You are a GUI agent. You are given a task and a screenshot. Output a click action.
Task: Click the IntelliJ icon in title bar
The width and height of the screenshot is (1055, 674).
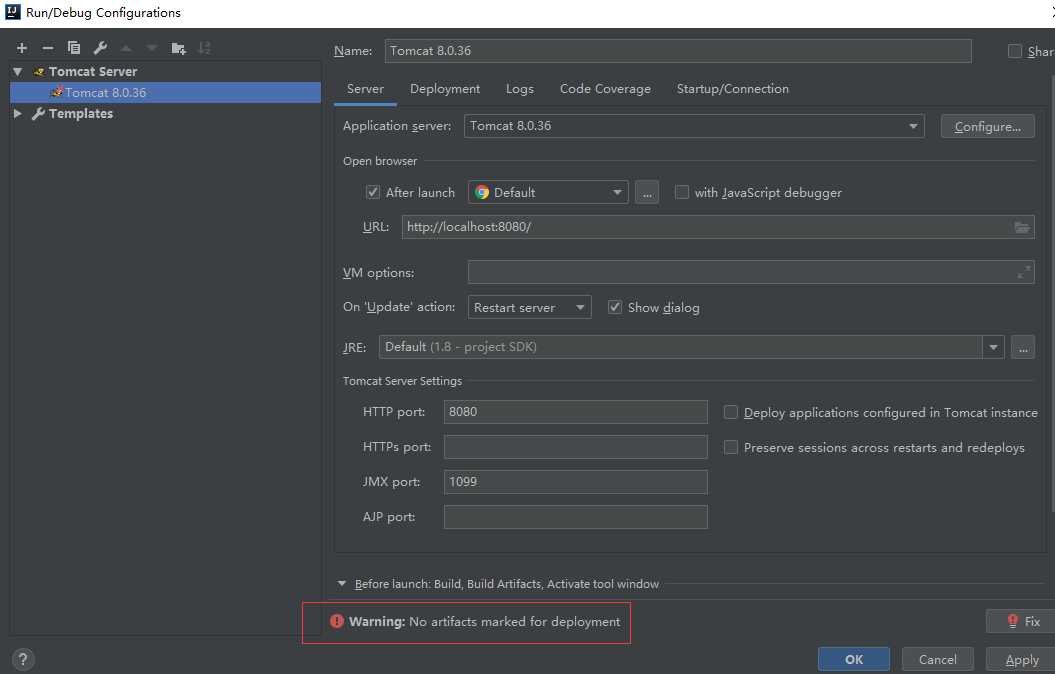[x=12, y=12]
